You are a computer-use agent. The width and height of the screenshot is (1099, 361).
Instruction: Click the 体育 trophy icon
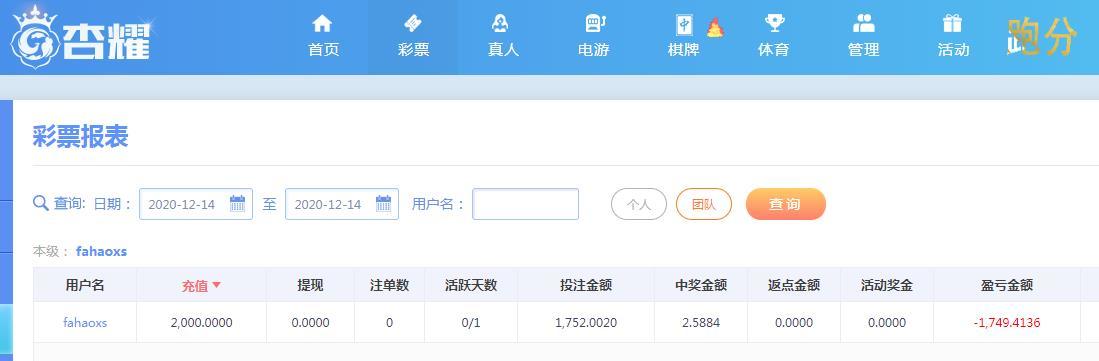[774, 24]
